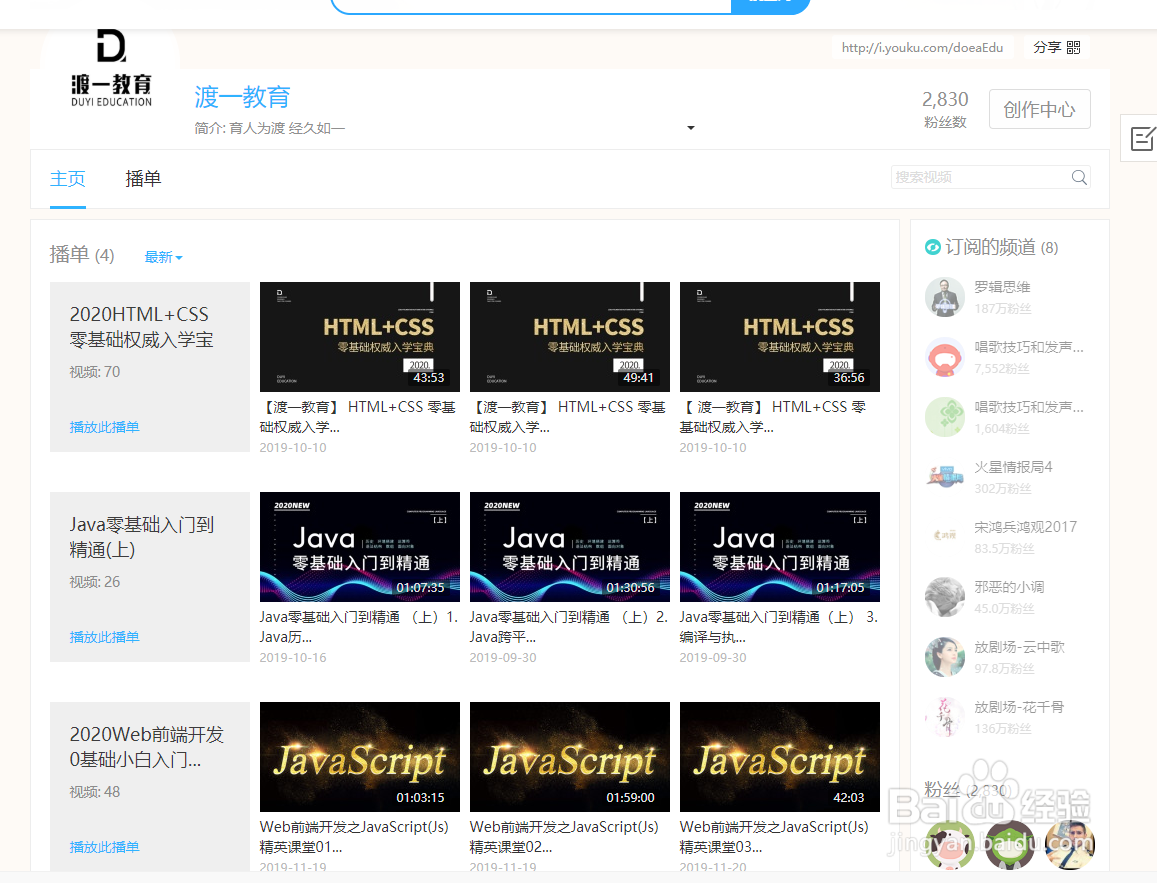Open the 火星情报局4 channel avatar
This screenshot has height=883, width=1157.
[944, 477]
